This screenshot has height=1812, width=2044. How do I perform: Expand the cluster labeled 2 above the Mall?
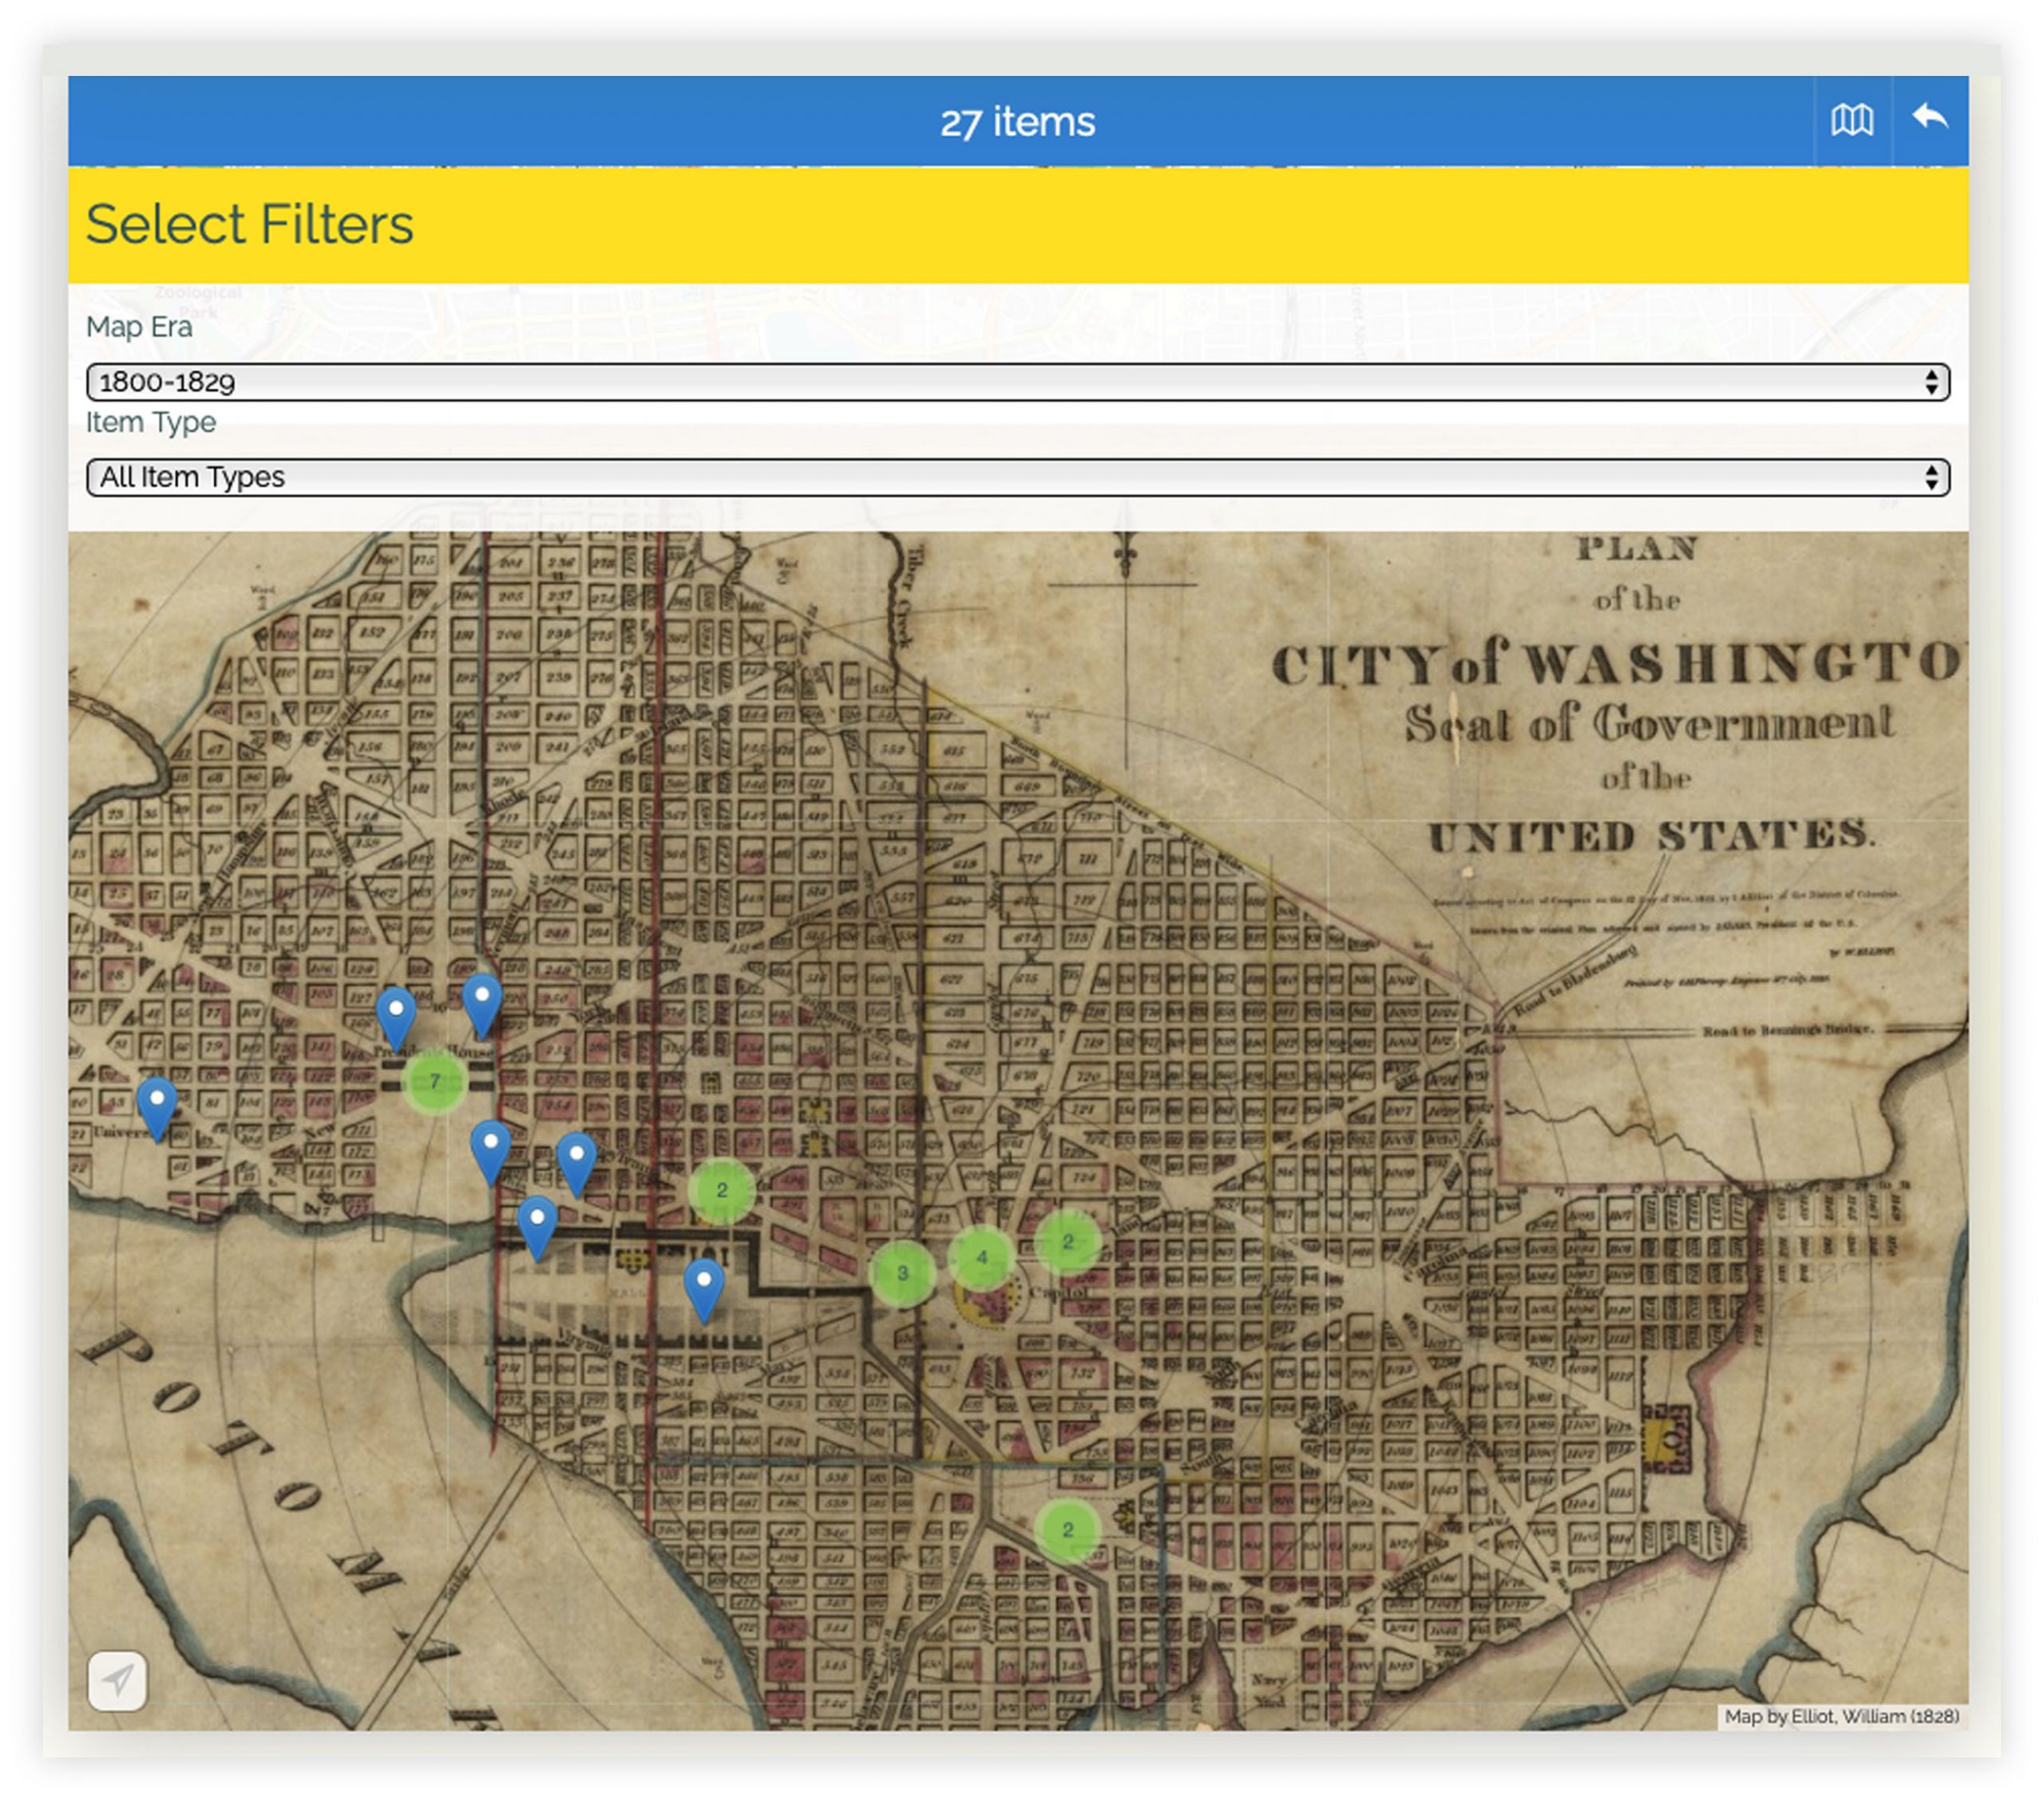[x=721, y=1190]
